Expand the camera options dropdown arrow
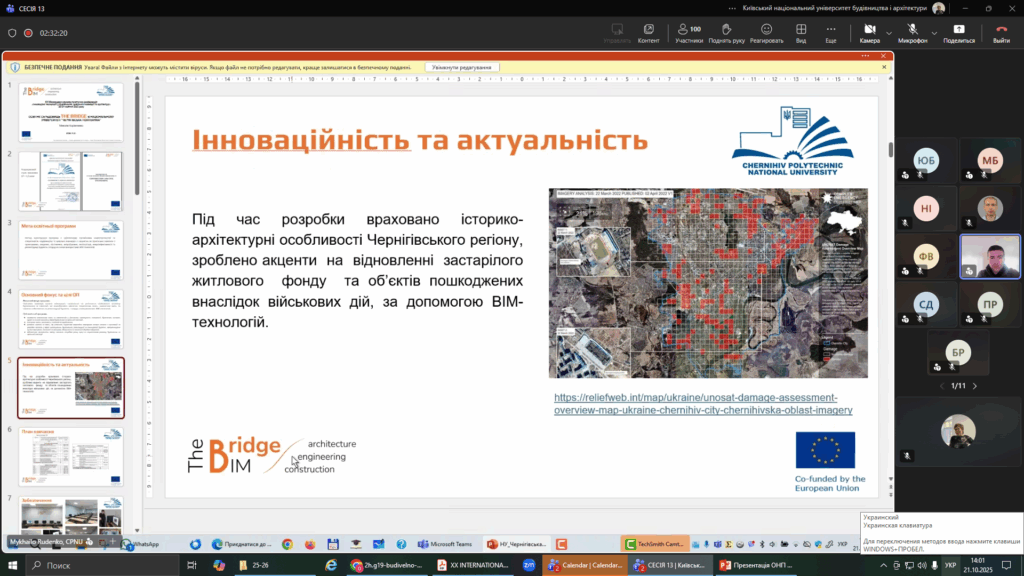This screenshot has height=576, width=1024. click(889, 33)
